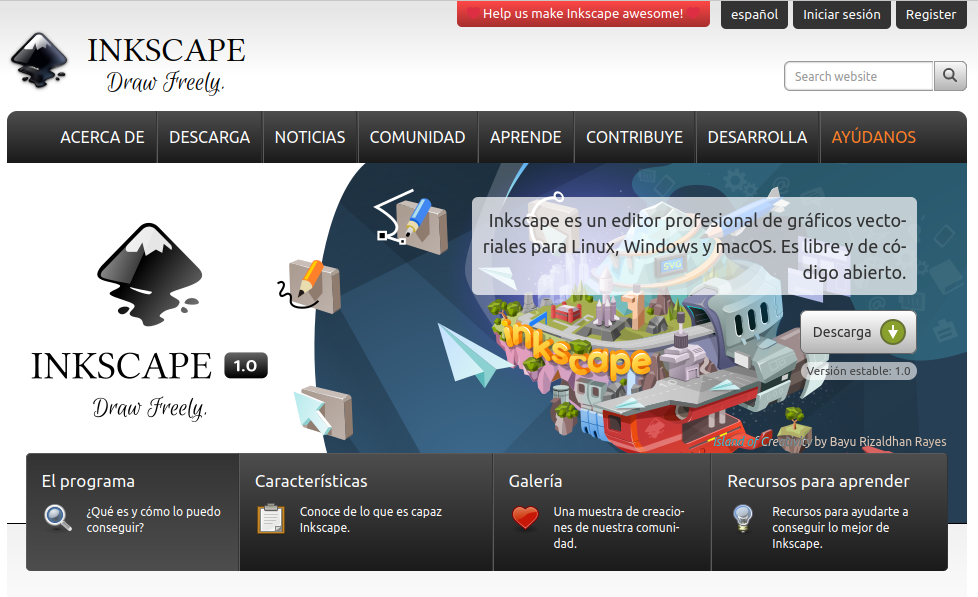978x597 pixels.
Task: Open the DESARROLLA menu
Action: (757, 137)
